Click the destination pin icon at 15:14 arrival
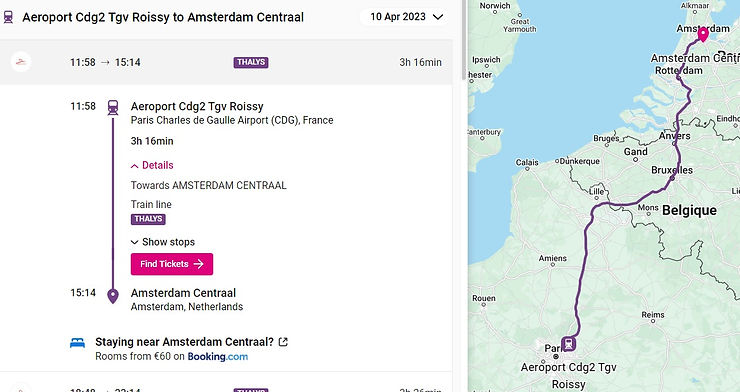This screenshot has width=740, height=392. tap(113, 296)
